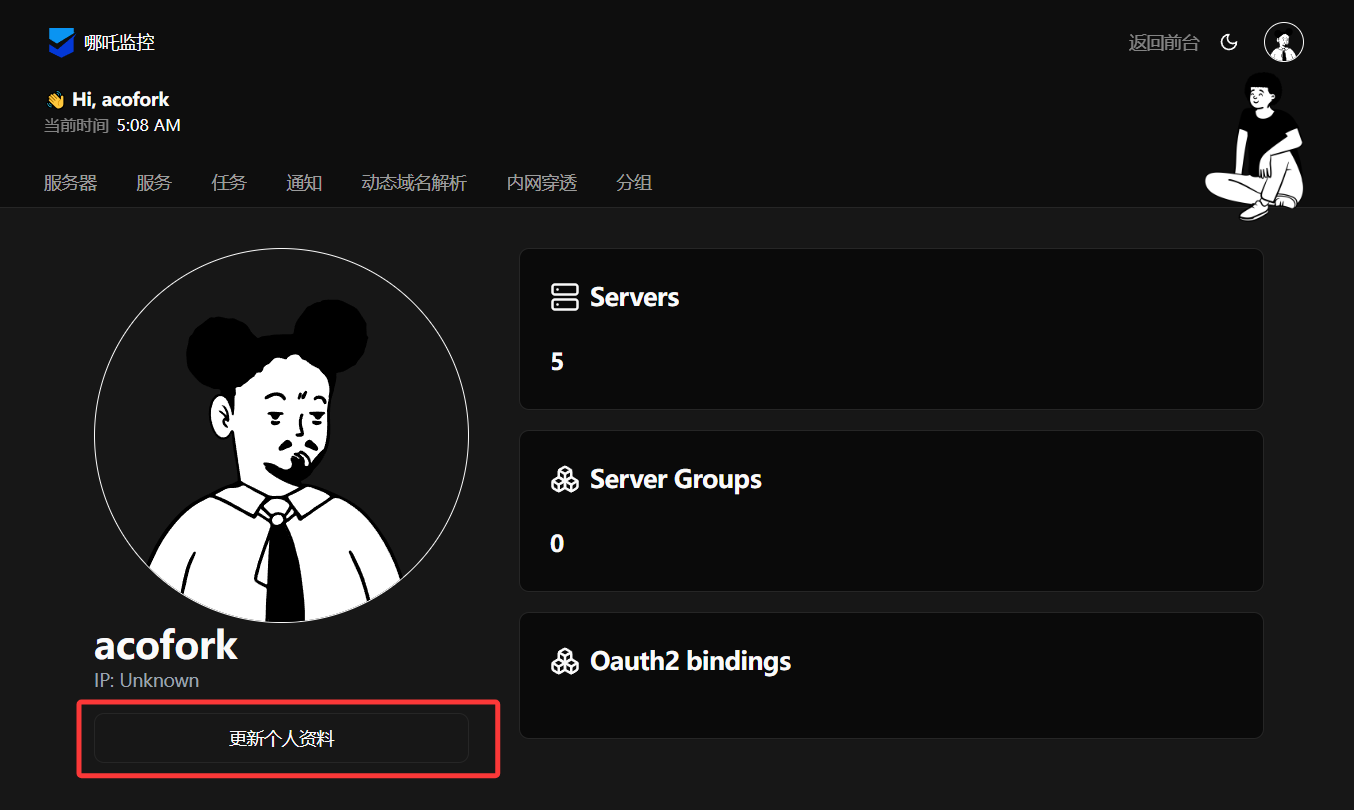The width and height of the screenshot is (1354, 810).
Task: Toggle dark mode with the moon icon
Action: tap(1230, 42)
